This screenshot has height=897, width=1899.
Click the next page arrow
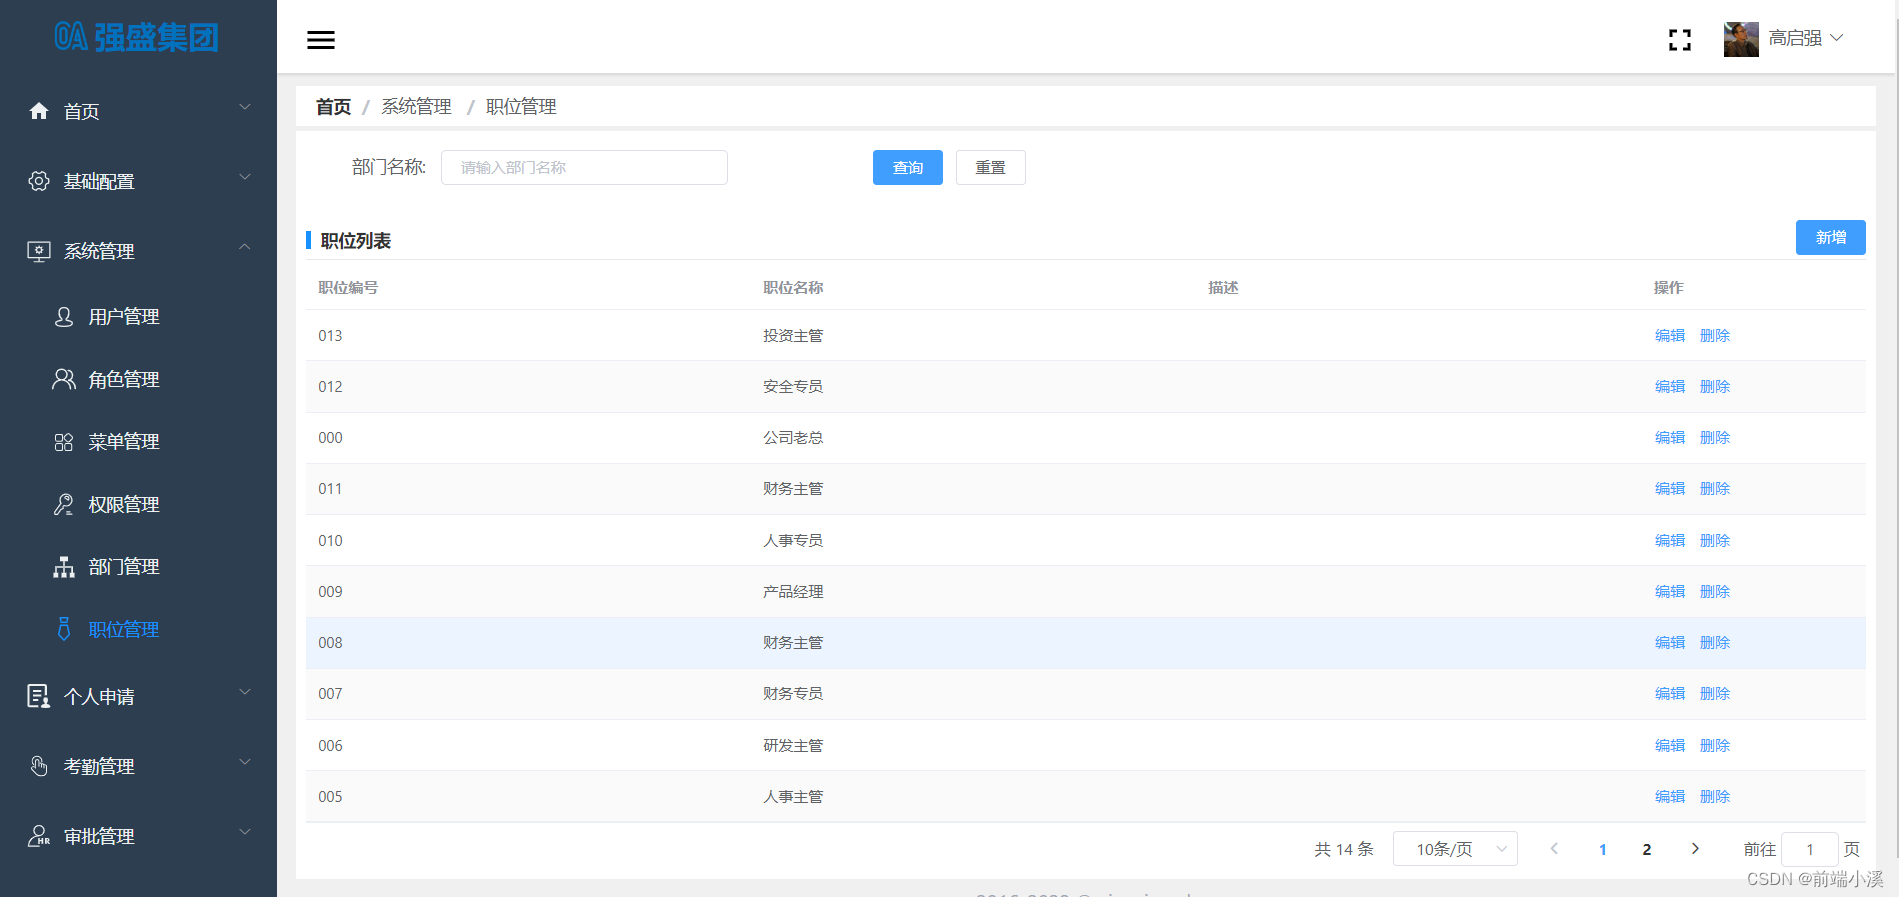pos(1695,849)
